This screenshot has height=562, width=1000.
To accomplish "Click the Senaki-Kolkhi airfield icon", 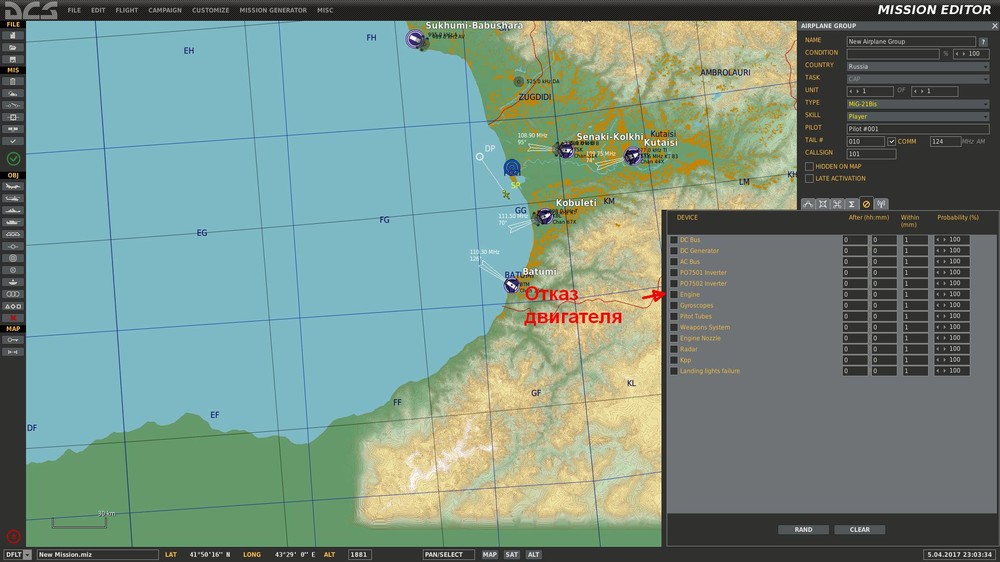I will pos(565,150).
